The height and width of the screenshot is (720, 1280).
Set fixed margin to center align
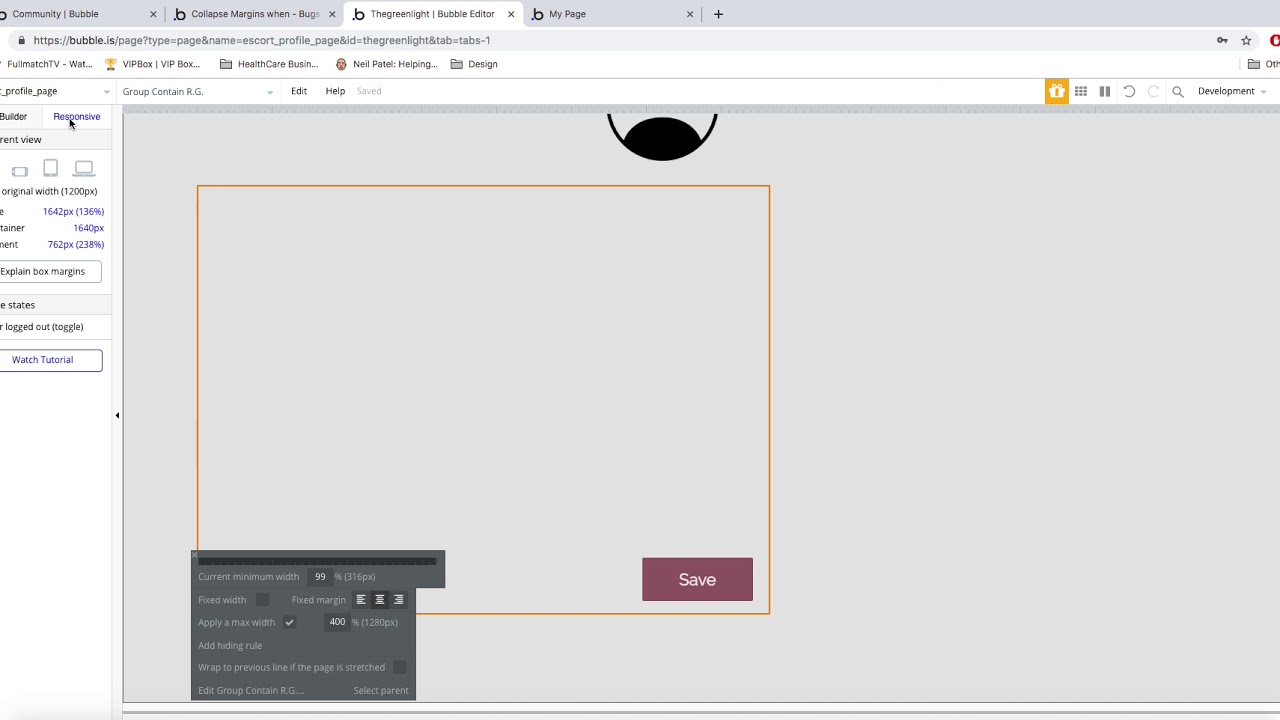click(379, 600)
